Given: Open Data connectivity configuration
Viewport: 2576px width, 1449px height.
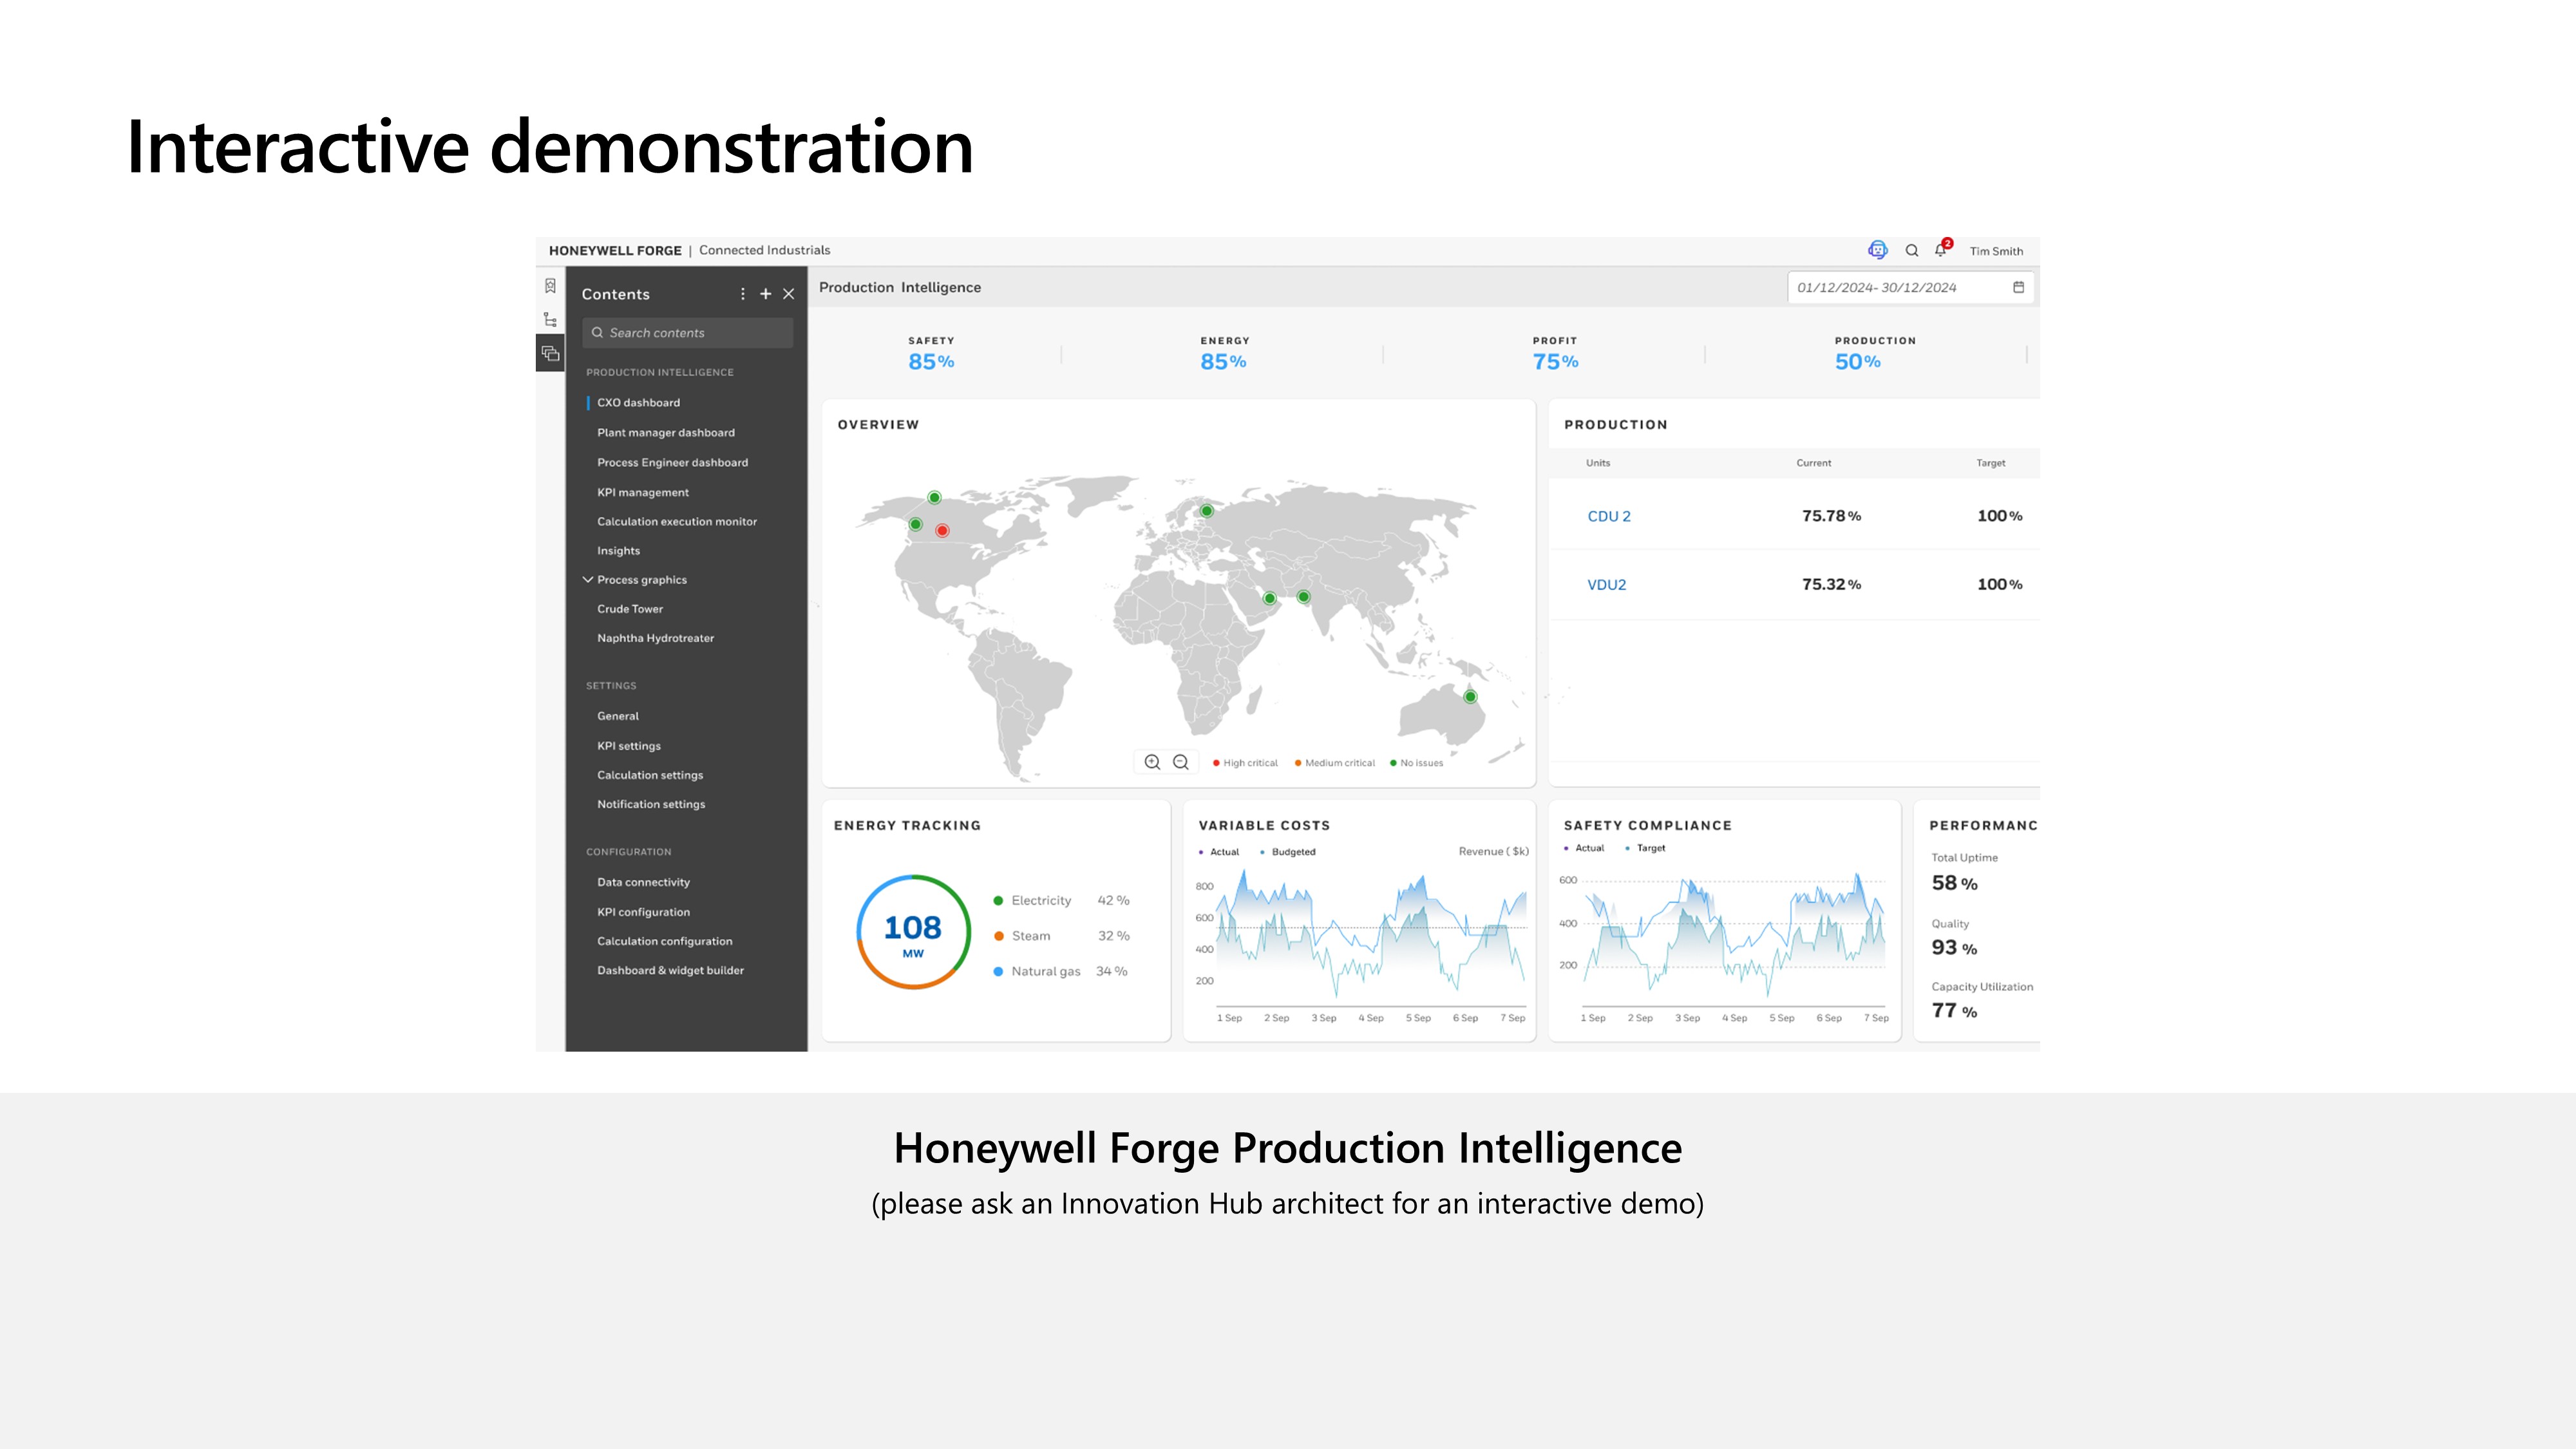Looking at the screenshot, I should coord(643,882).
